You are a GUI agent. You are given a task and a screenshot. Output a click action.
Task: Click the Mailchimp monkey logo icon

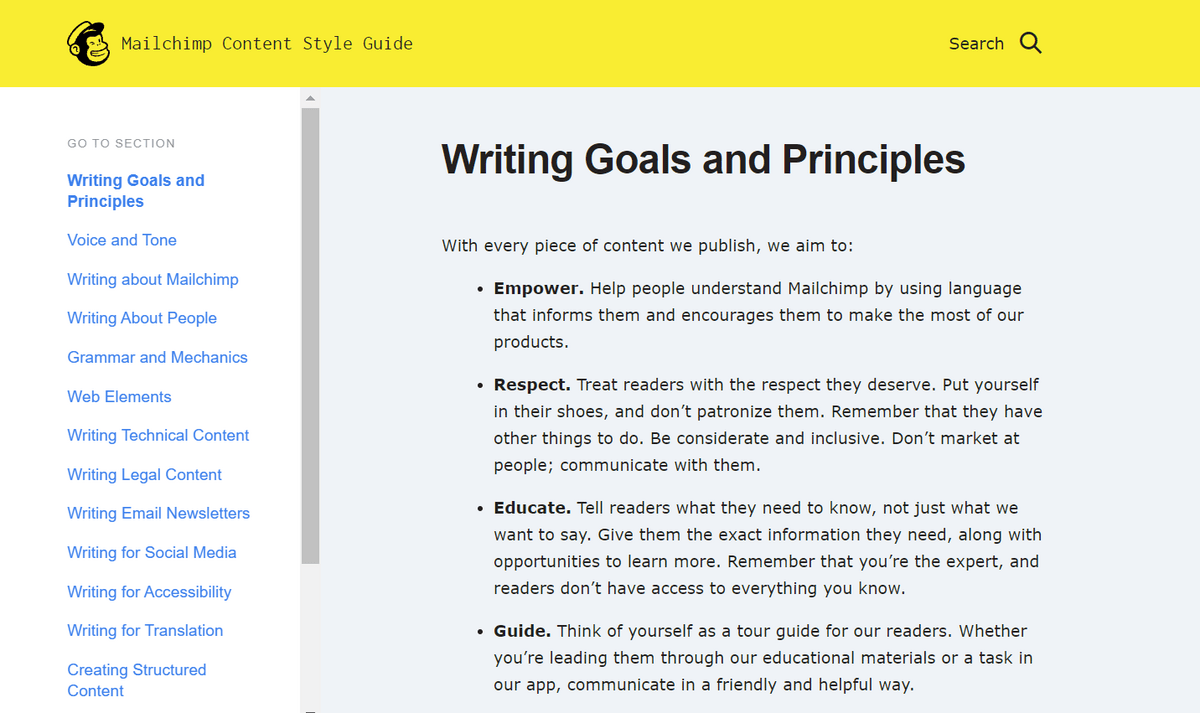89,44
